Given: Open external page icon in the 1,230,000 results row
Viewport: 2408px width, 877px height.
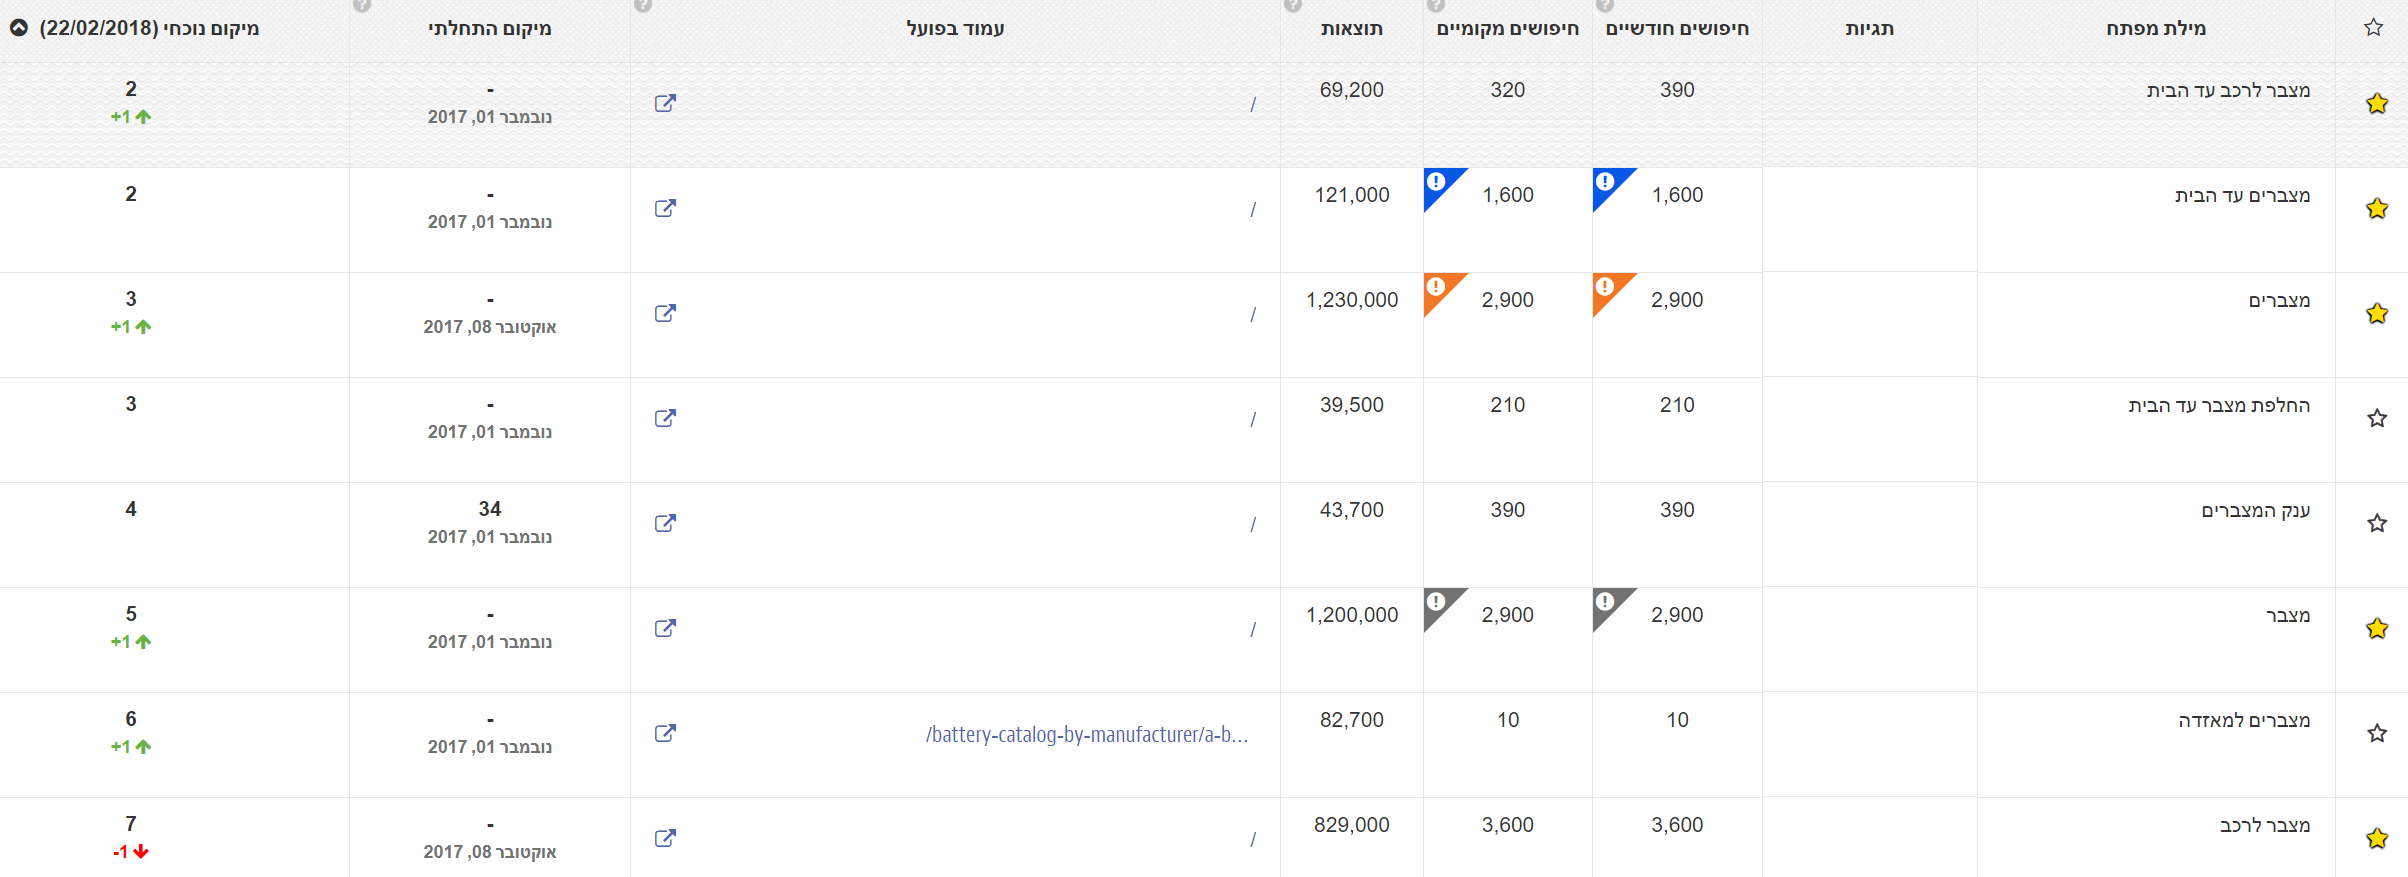Looking at the screenshot, I should coord(665,313).
